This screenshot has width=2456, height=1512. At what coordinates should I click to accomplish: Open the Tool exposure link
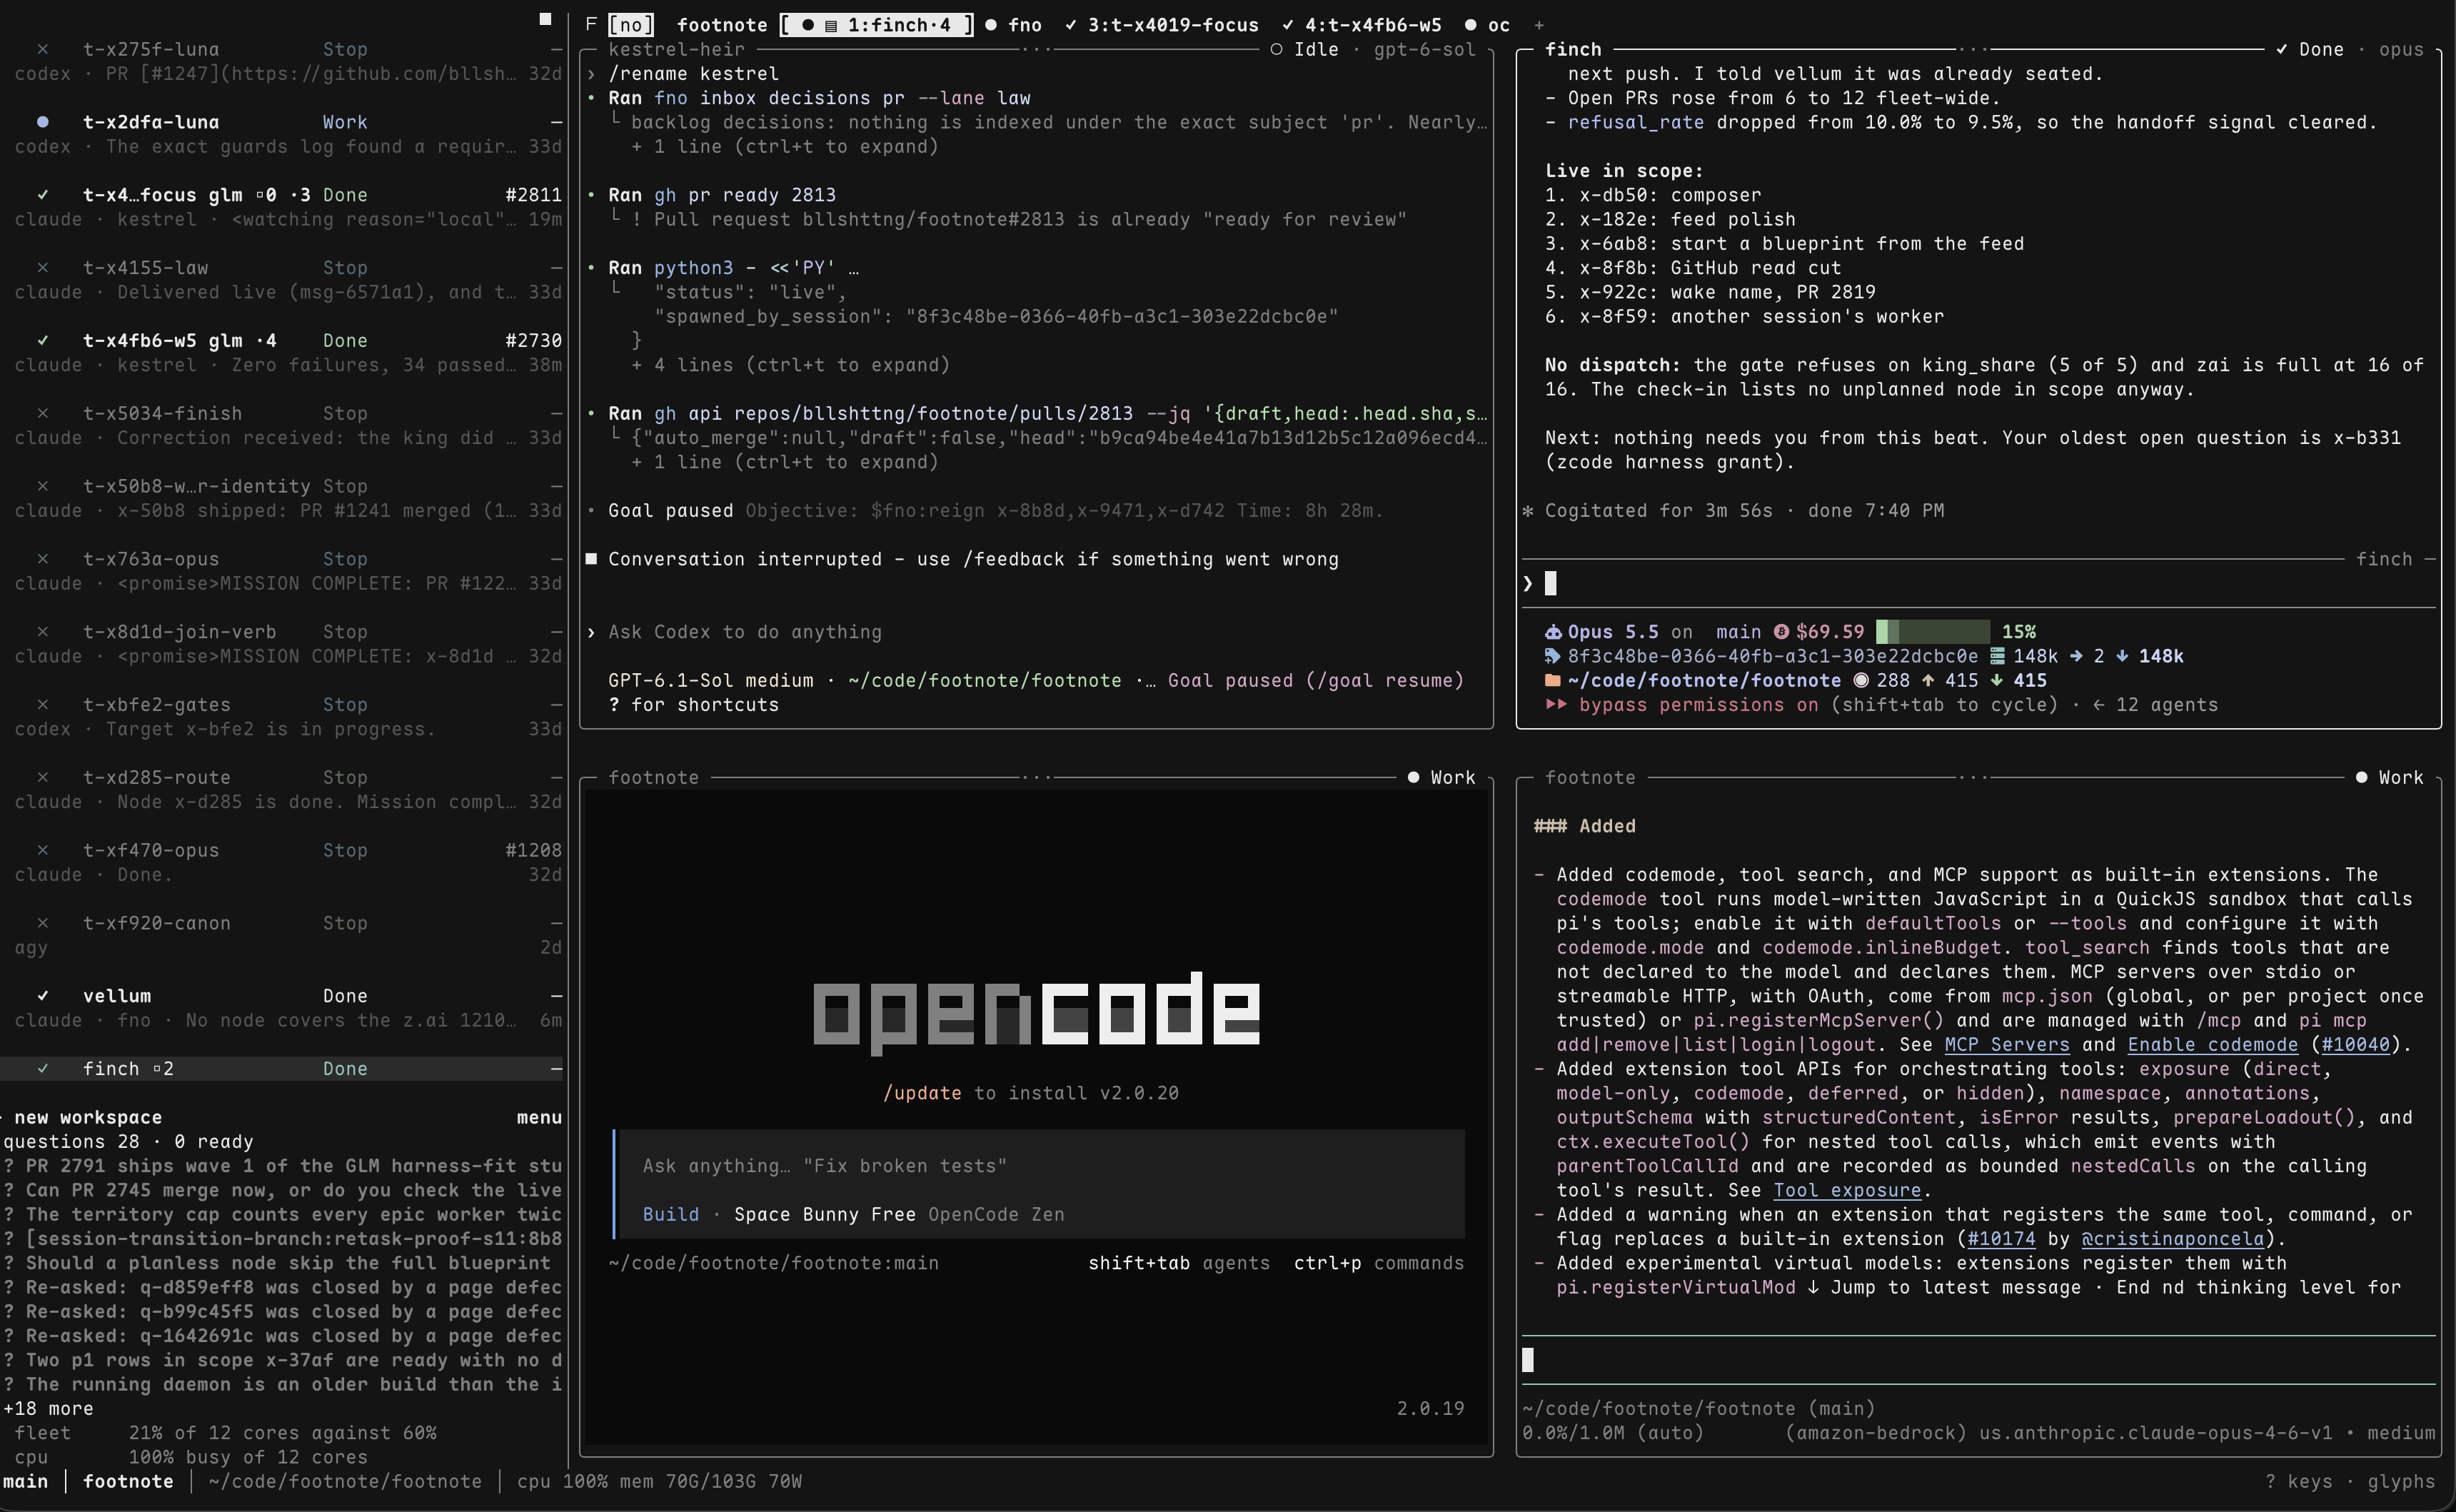1847,1190
